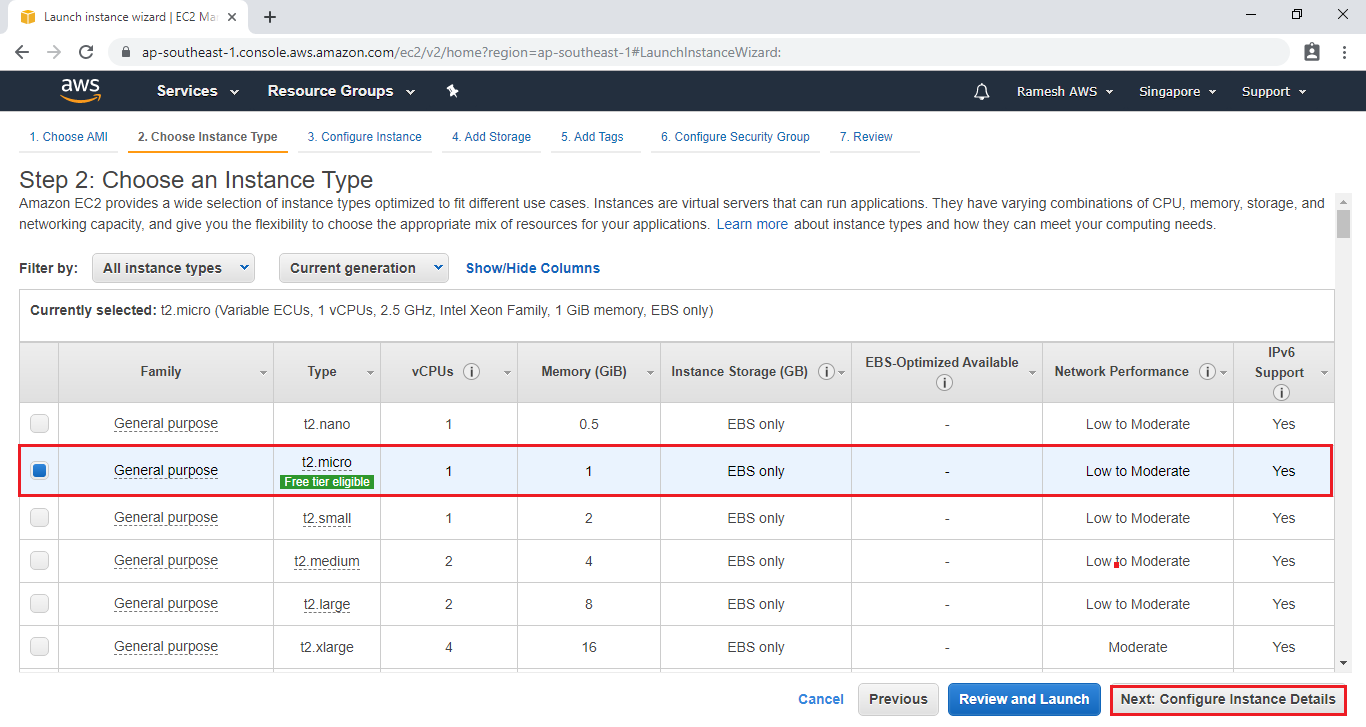Go to step 1. Choose AMI tab
This screenshot has height=727, width=1366.
point(68,137)
